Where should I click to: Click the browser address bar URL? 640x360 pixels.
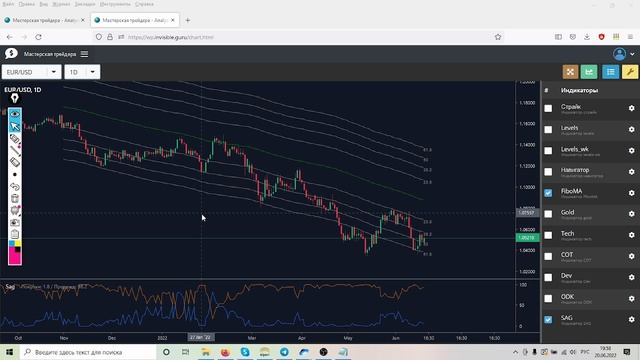coord(170,37)
